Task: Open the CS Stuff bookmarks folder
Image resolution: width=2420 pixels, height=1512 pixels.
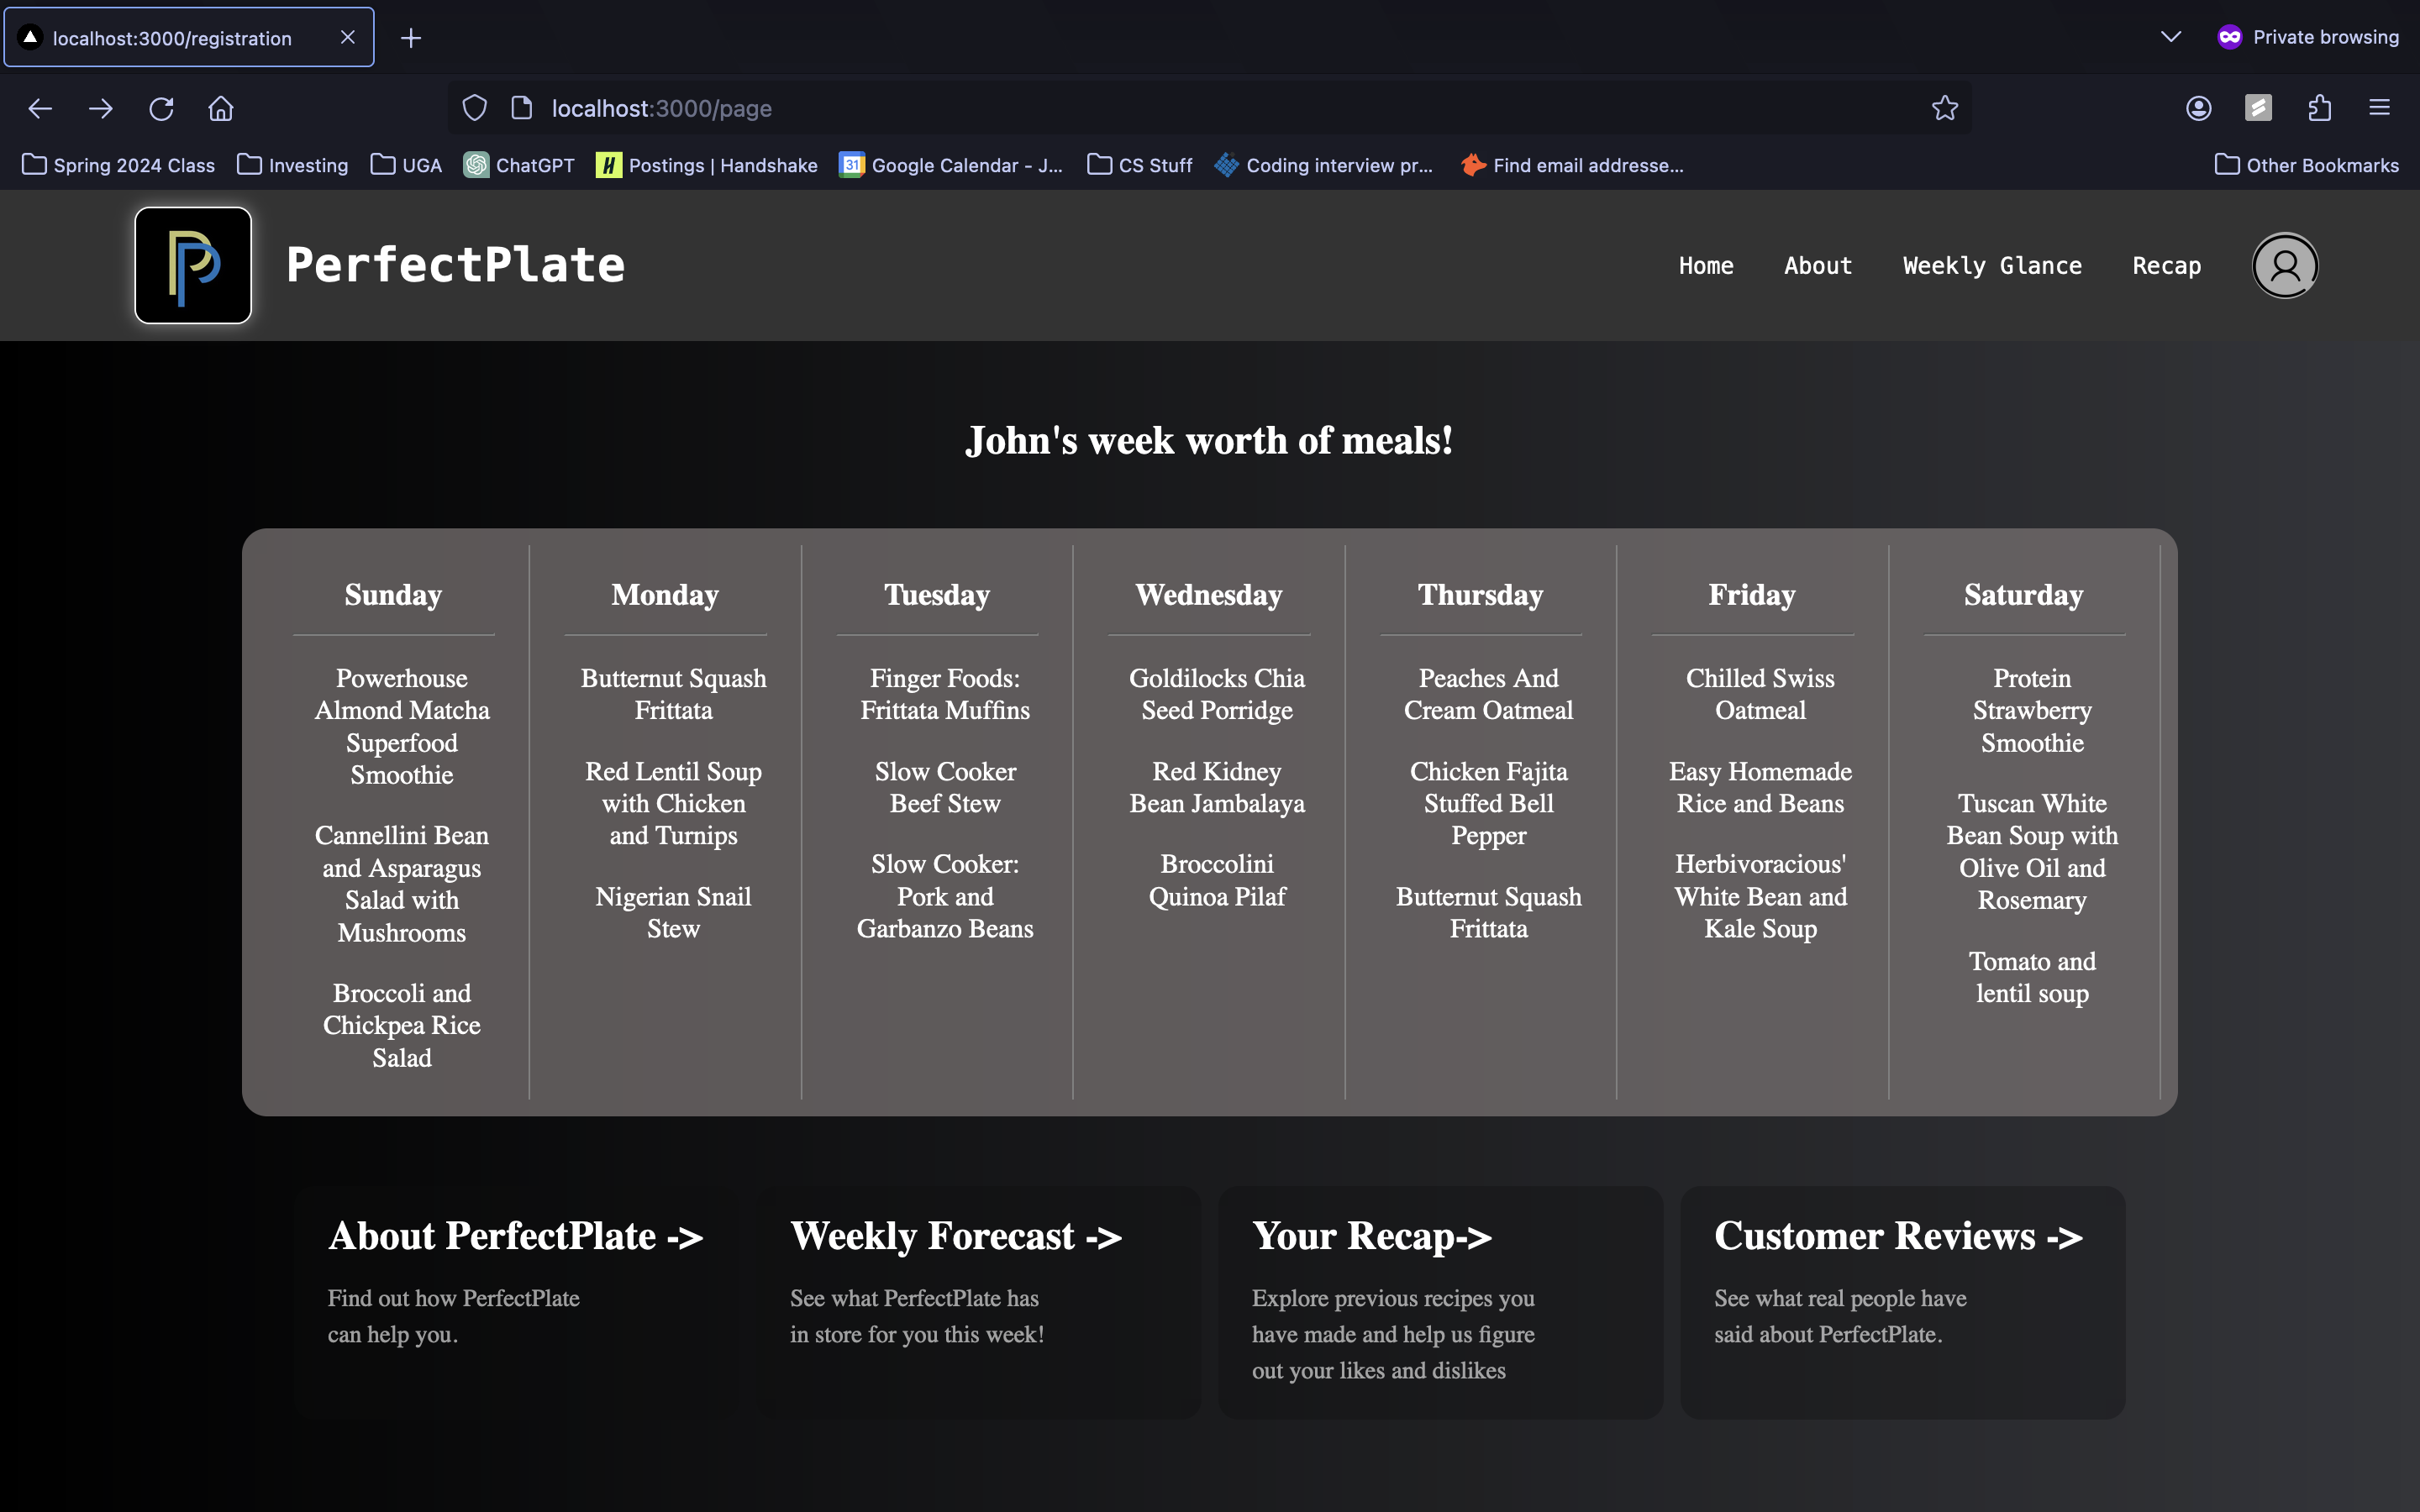Action: pyautogui.click(x=1140, y=165)
